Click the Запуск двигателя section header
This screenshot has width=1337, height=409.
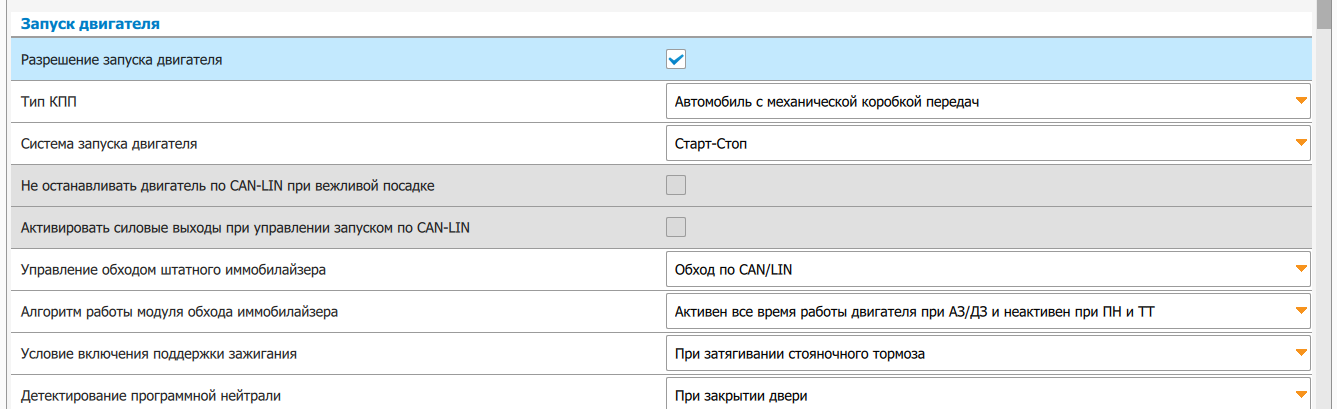coord(91,22)
